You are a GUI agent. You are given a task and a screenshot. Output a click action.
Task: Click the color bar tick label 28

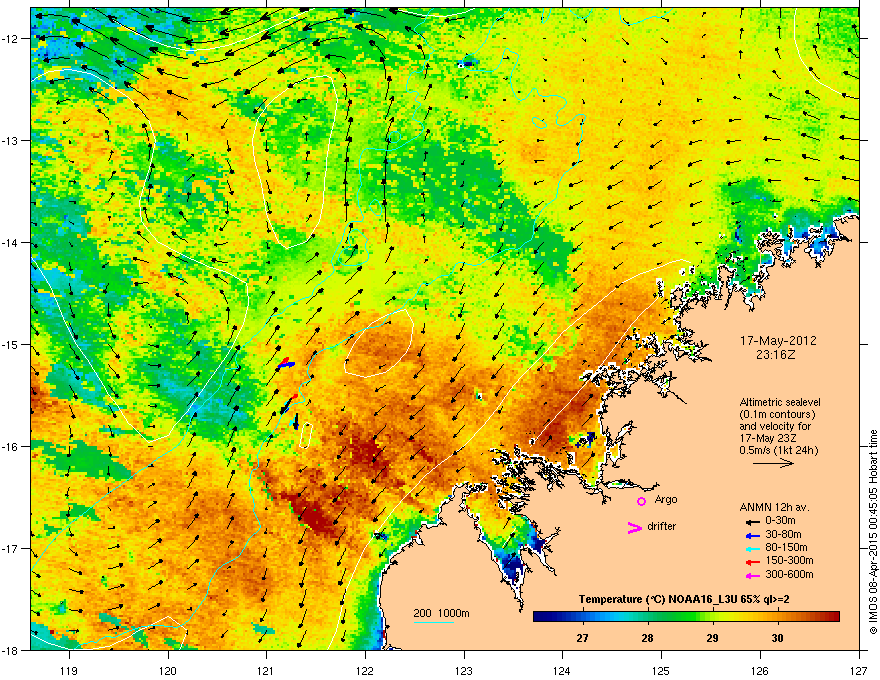point(647,638)
